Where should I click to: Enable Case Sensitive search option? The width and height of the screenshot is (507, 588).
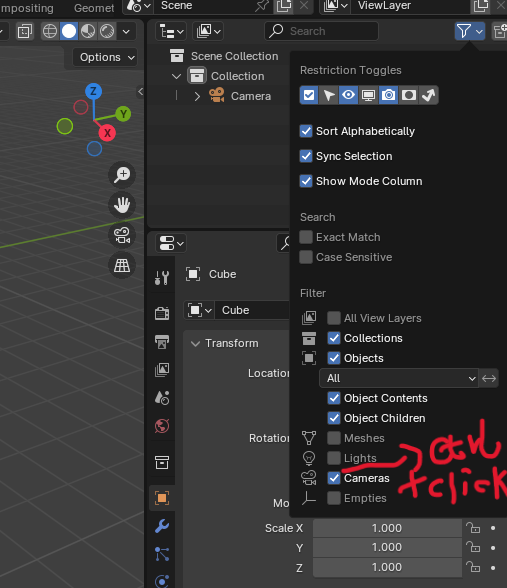click(x=306, y=257)
